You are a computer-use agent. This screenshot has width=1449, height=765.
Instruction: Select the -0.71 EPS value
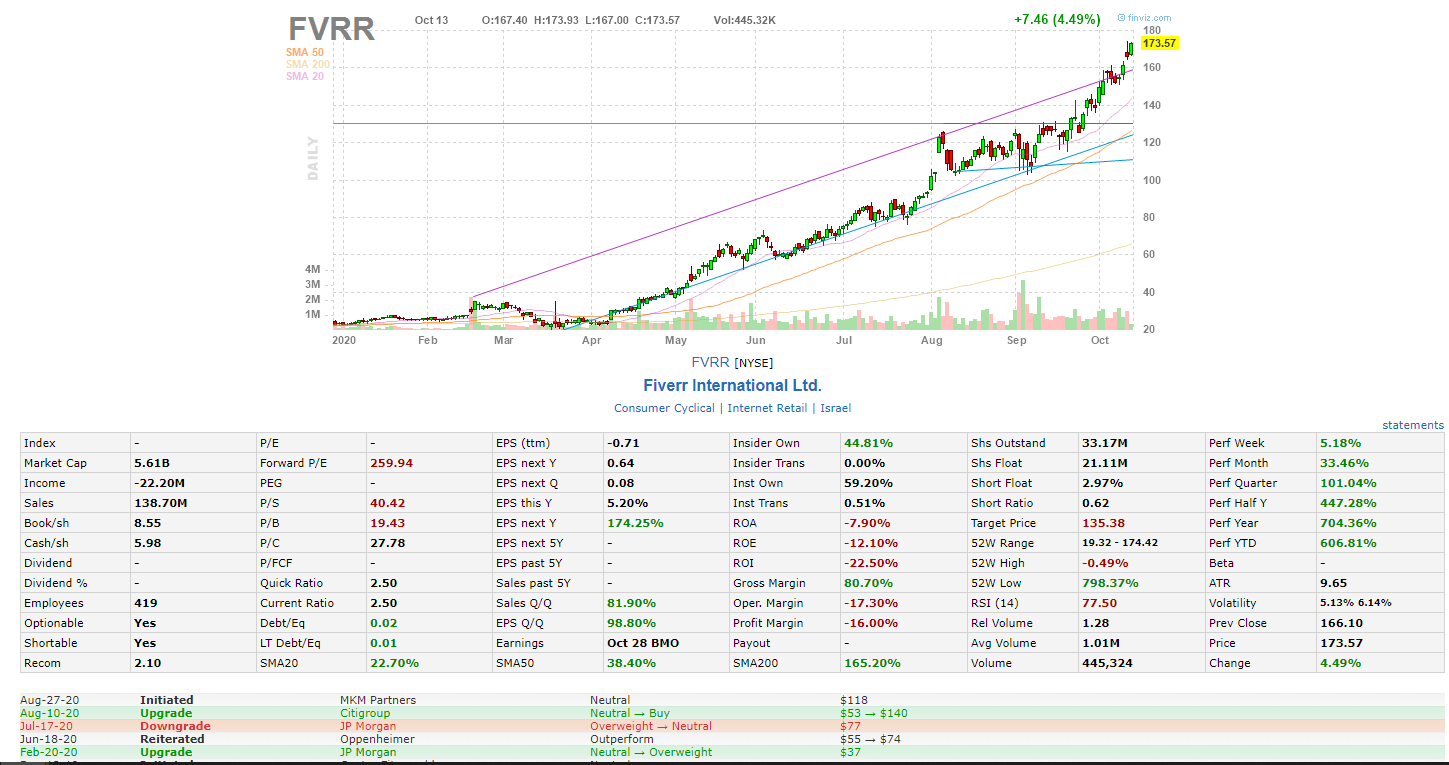coord(623,443)
